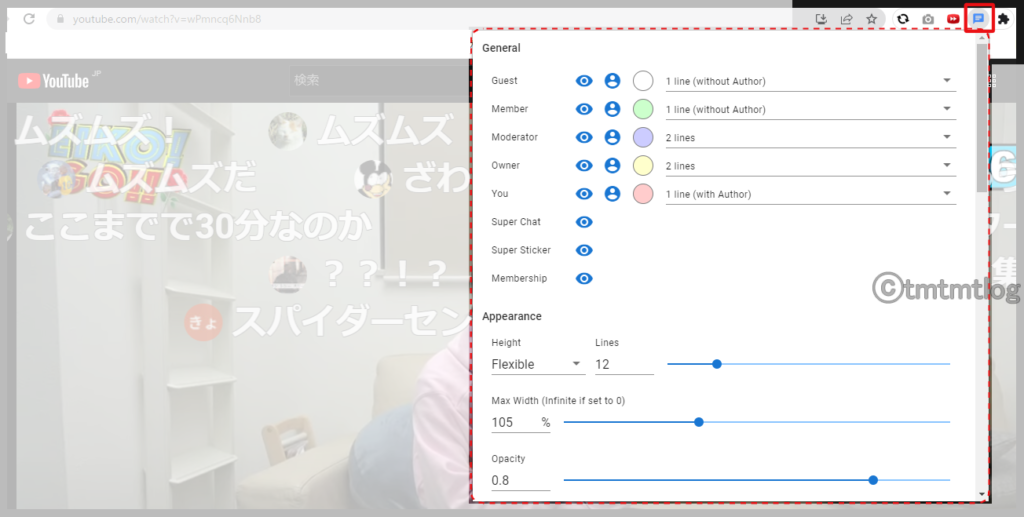Toggle Guest avatar person icon
1024x517 pixels.
coord(612,81)
